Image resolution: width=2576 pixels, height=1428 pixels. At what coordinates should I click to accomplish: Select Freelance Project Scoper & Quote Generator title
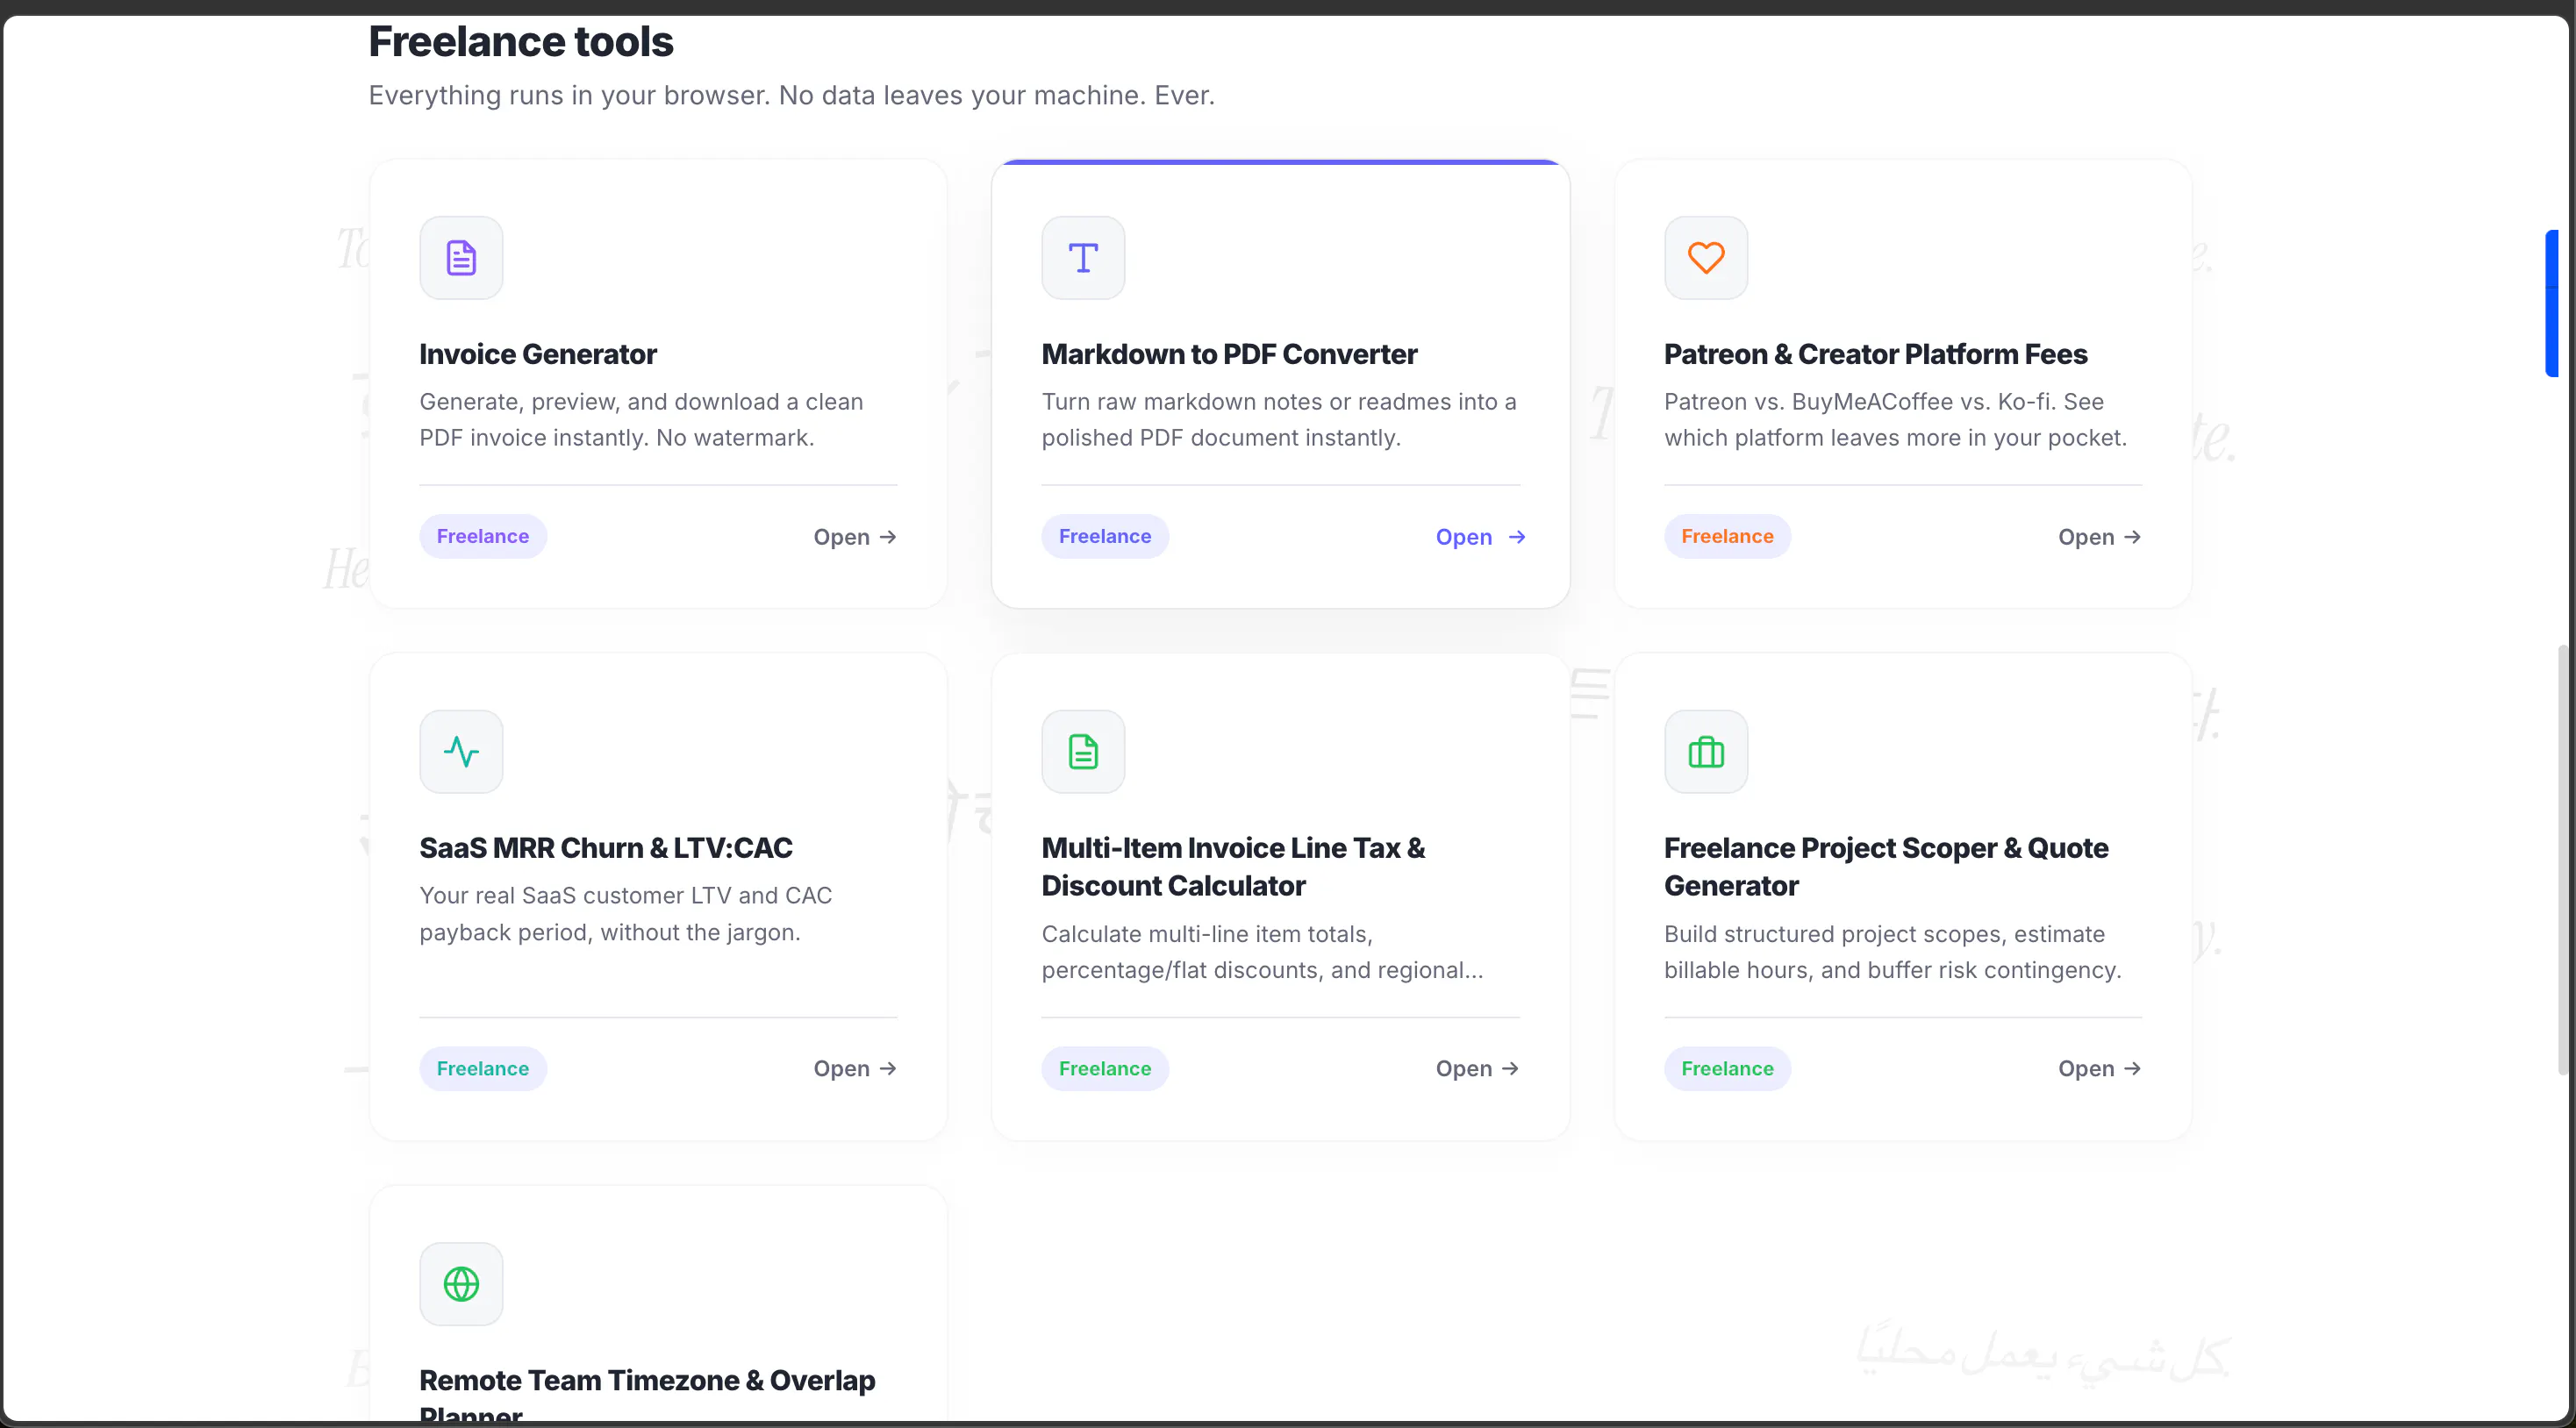pyautogui.click(x=1886, y=867)
